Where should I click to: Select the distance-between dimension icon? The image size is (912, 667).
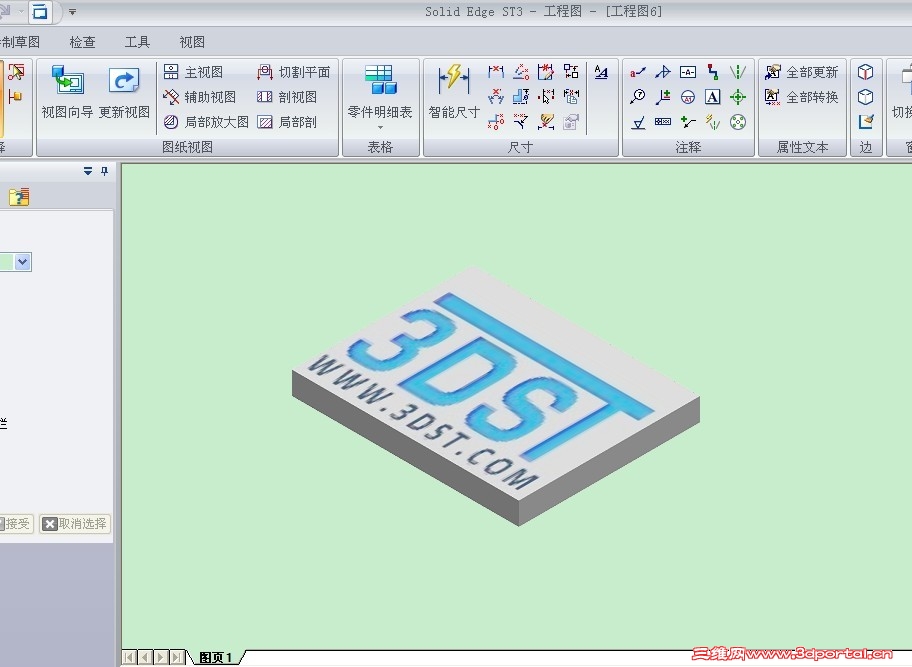(x=496, y=72)
